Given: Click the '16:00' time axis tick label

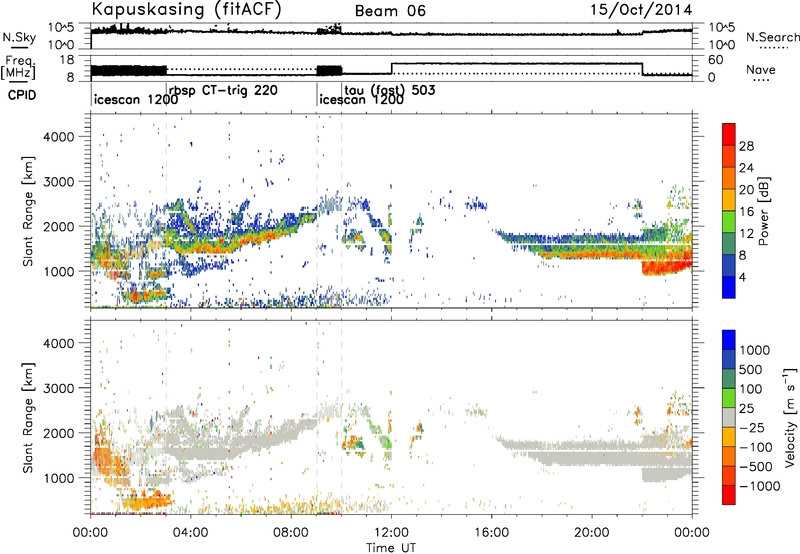Looking at the screenshot, I should (491, 533).
